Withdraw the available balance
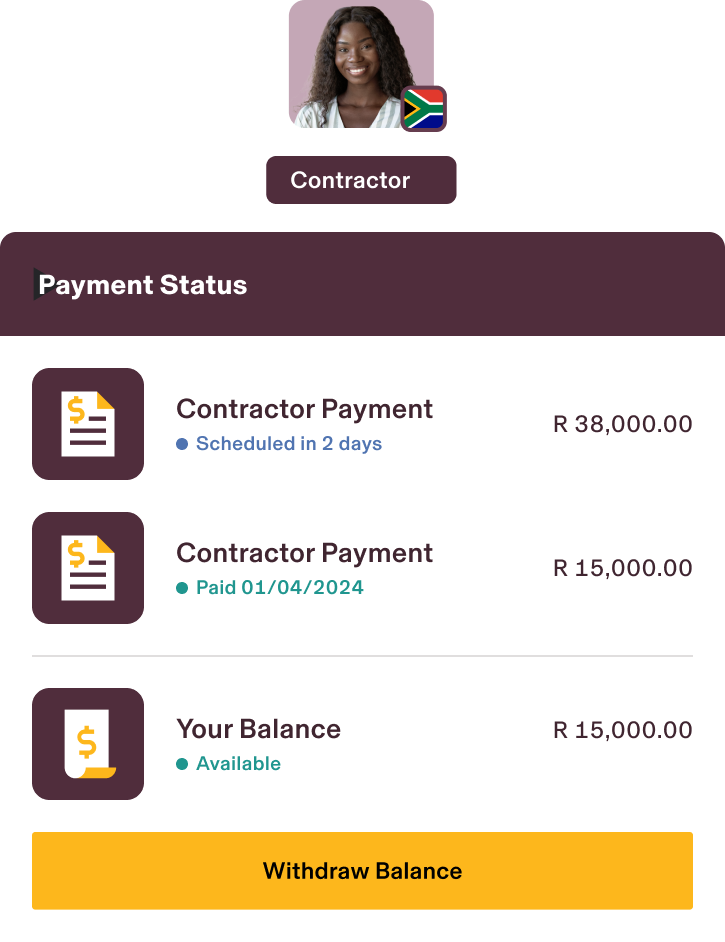 click(x=362, y=871)
